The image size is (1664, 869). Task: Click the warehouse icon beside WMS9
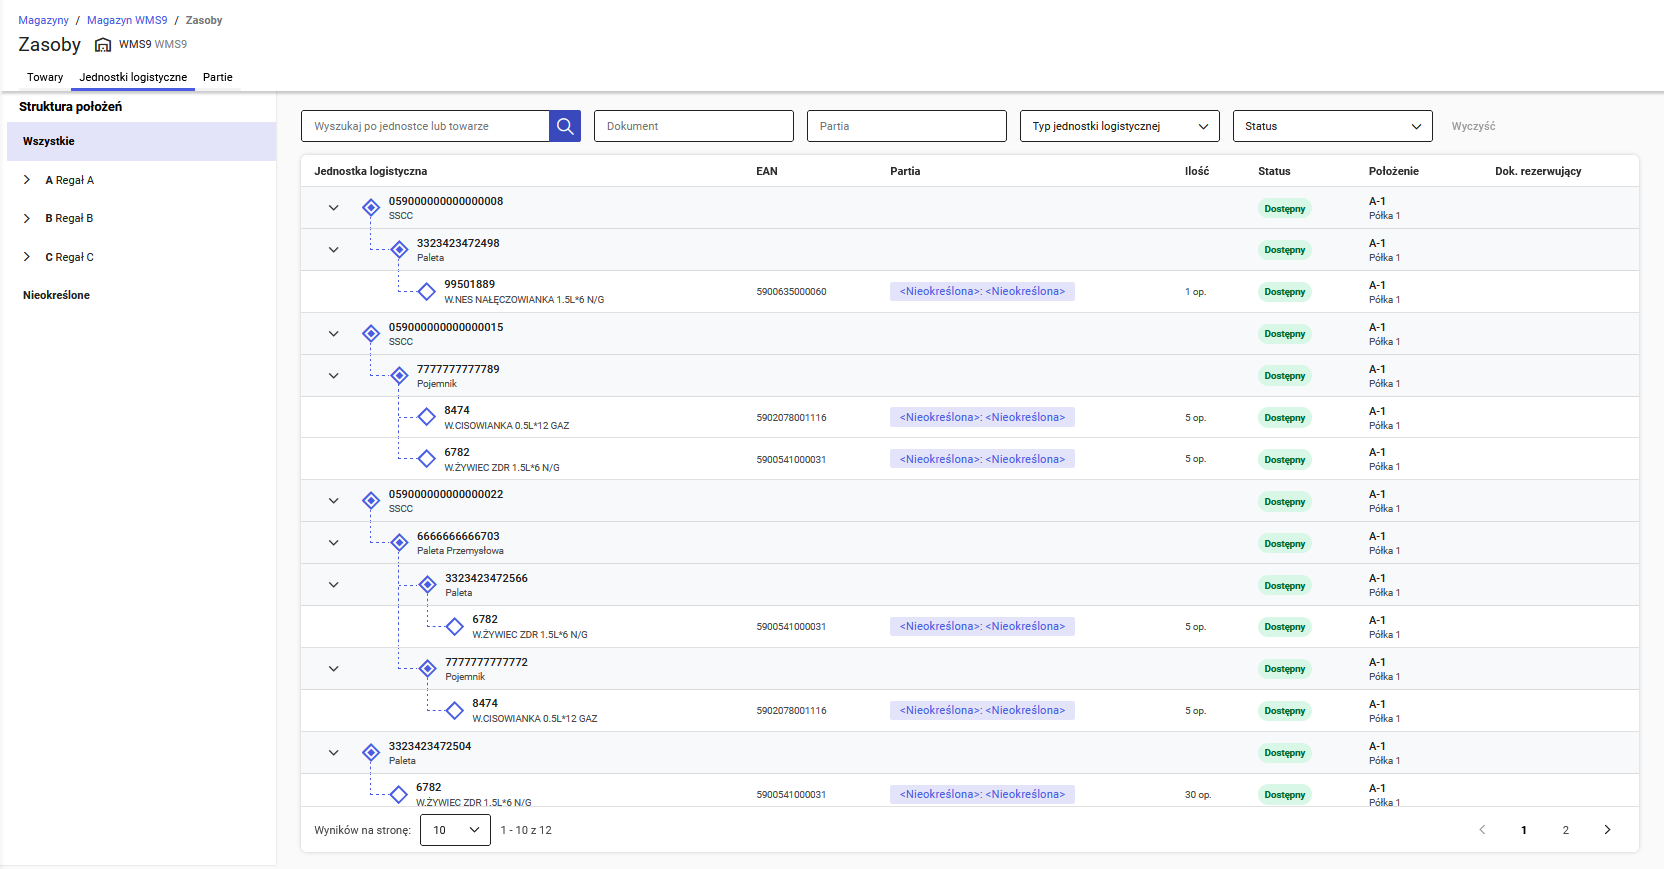coord(103,45)
